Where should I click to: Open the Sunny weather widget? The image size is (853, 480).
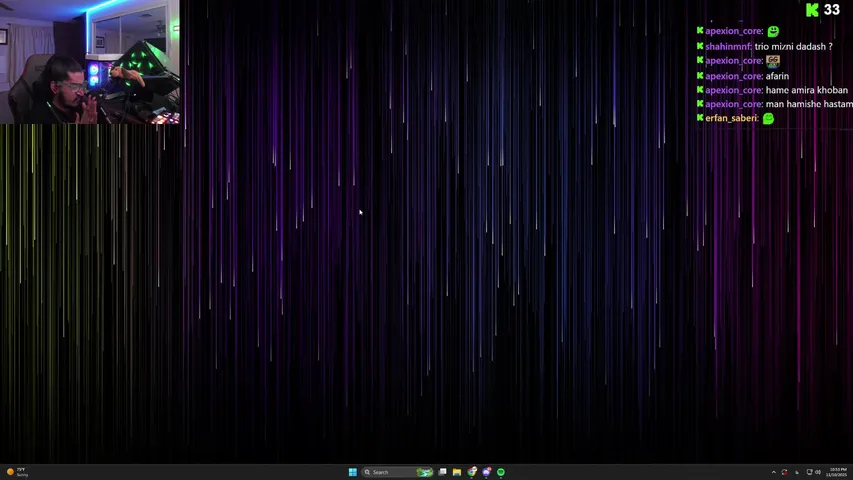pos(17,472)
